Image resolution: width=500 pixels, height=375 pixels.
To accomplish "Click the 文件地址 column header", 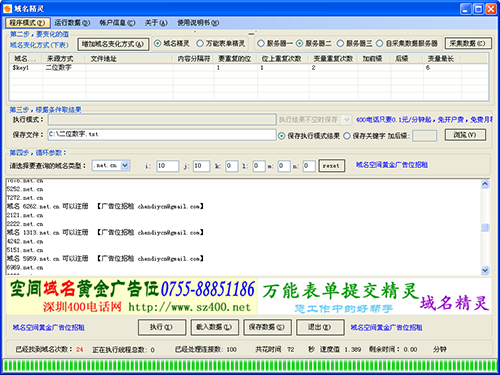I will click(130, 59).
